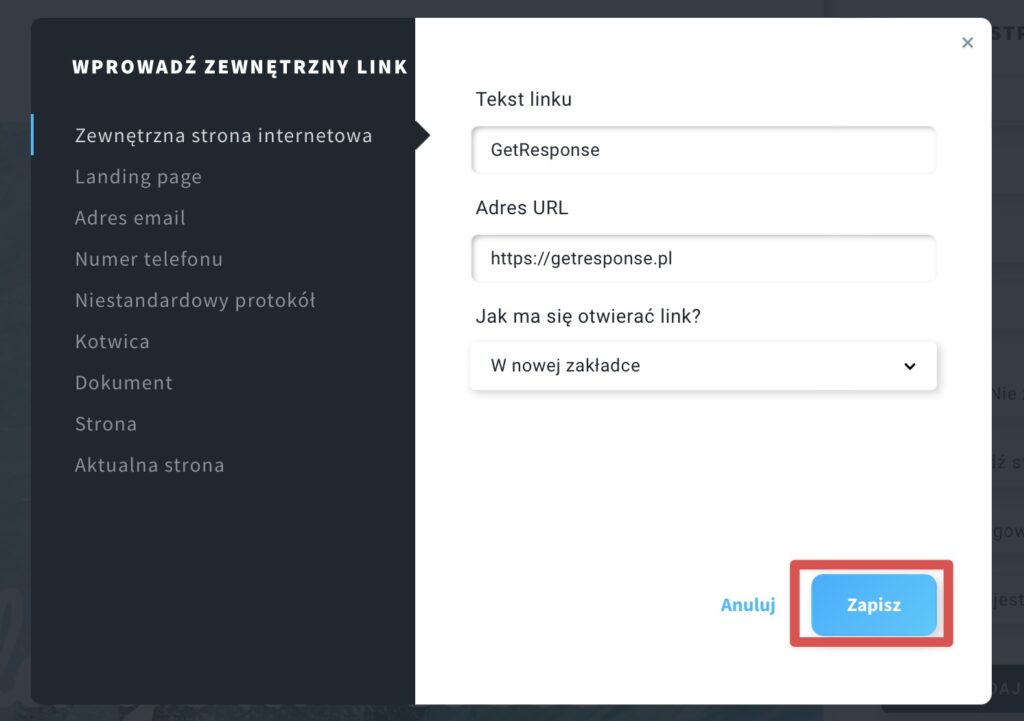
Task: Click the 'Jak ma się otwierać link?' label
Action: (x=588, y=317)
